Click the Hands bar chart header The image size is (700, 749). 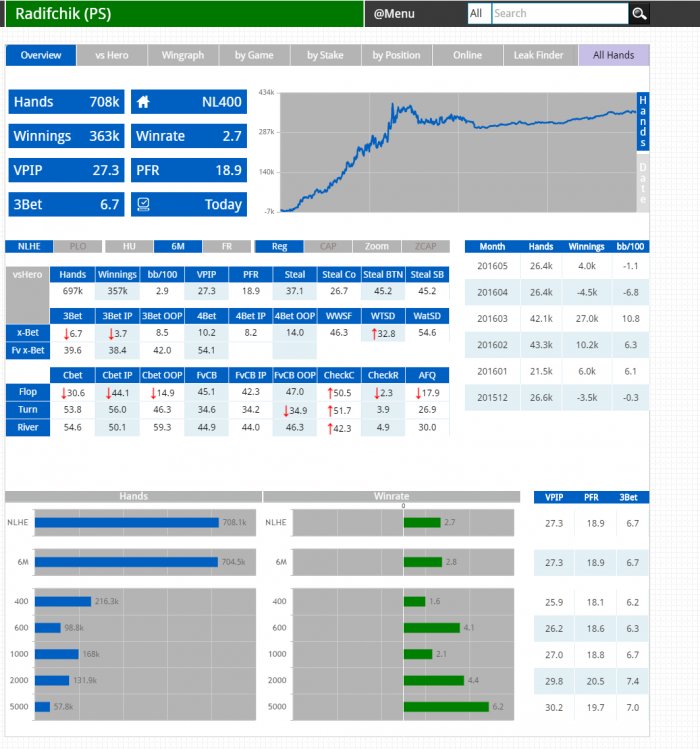pos(133,496)
